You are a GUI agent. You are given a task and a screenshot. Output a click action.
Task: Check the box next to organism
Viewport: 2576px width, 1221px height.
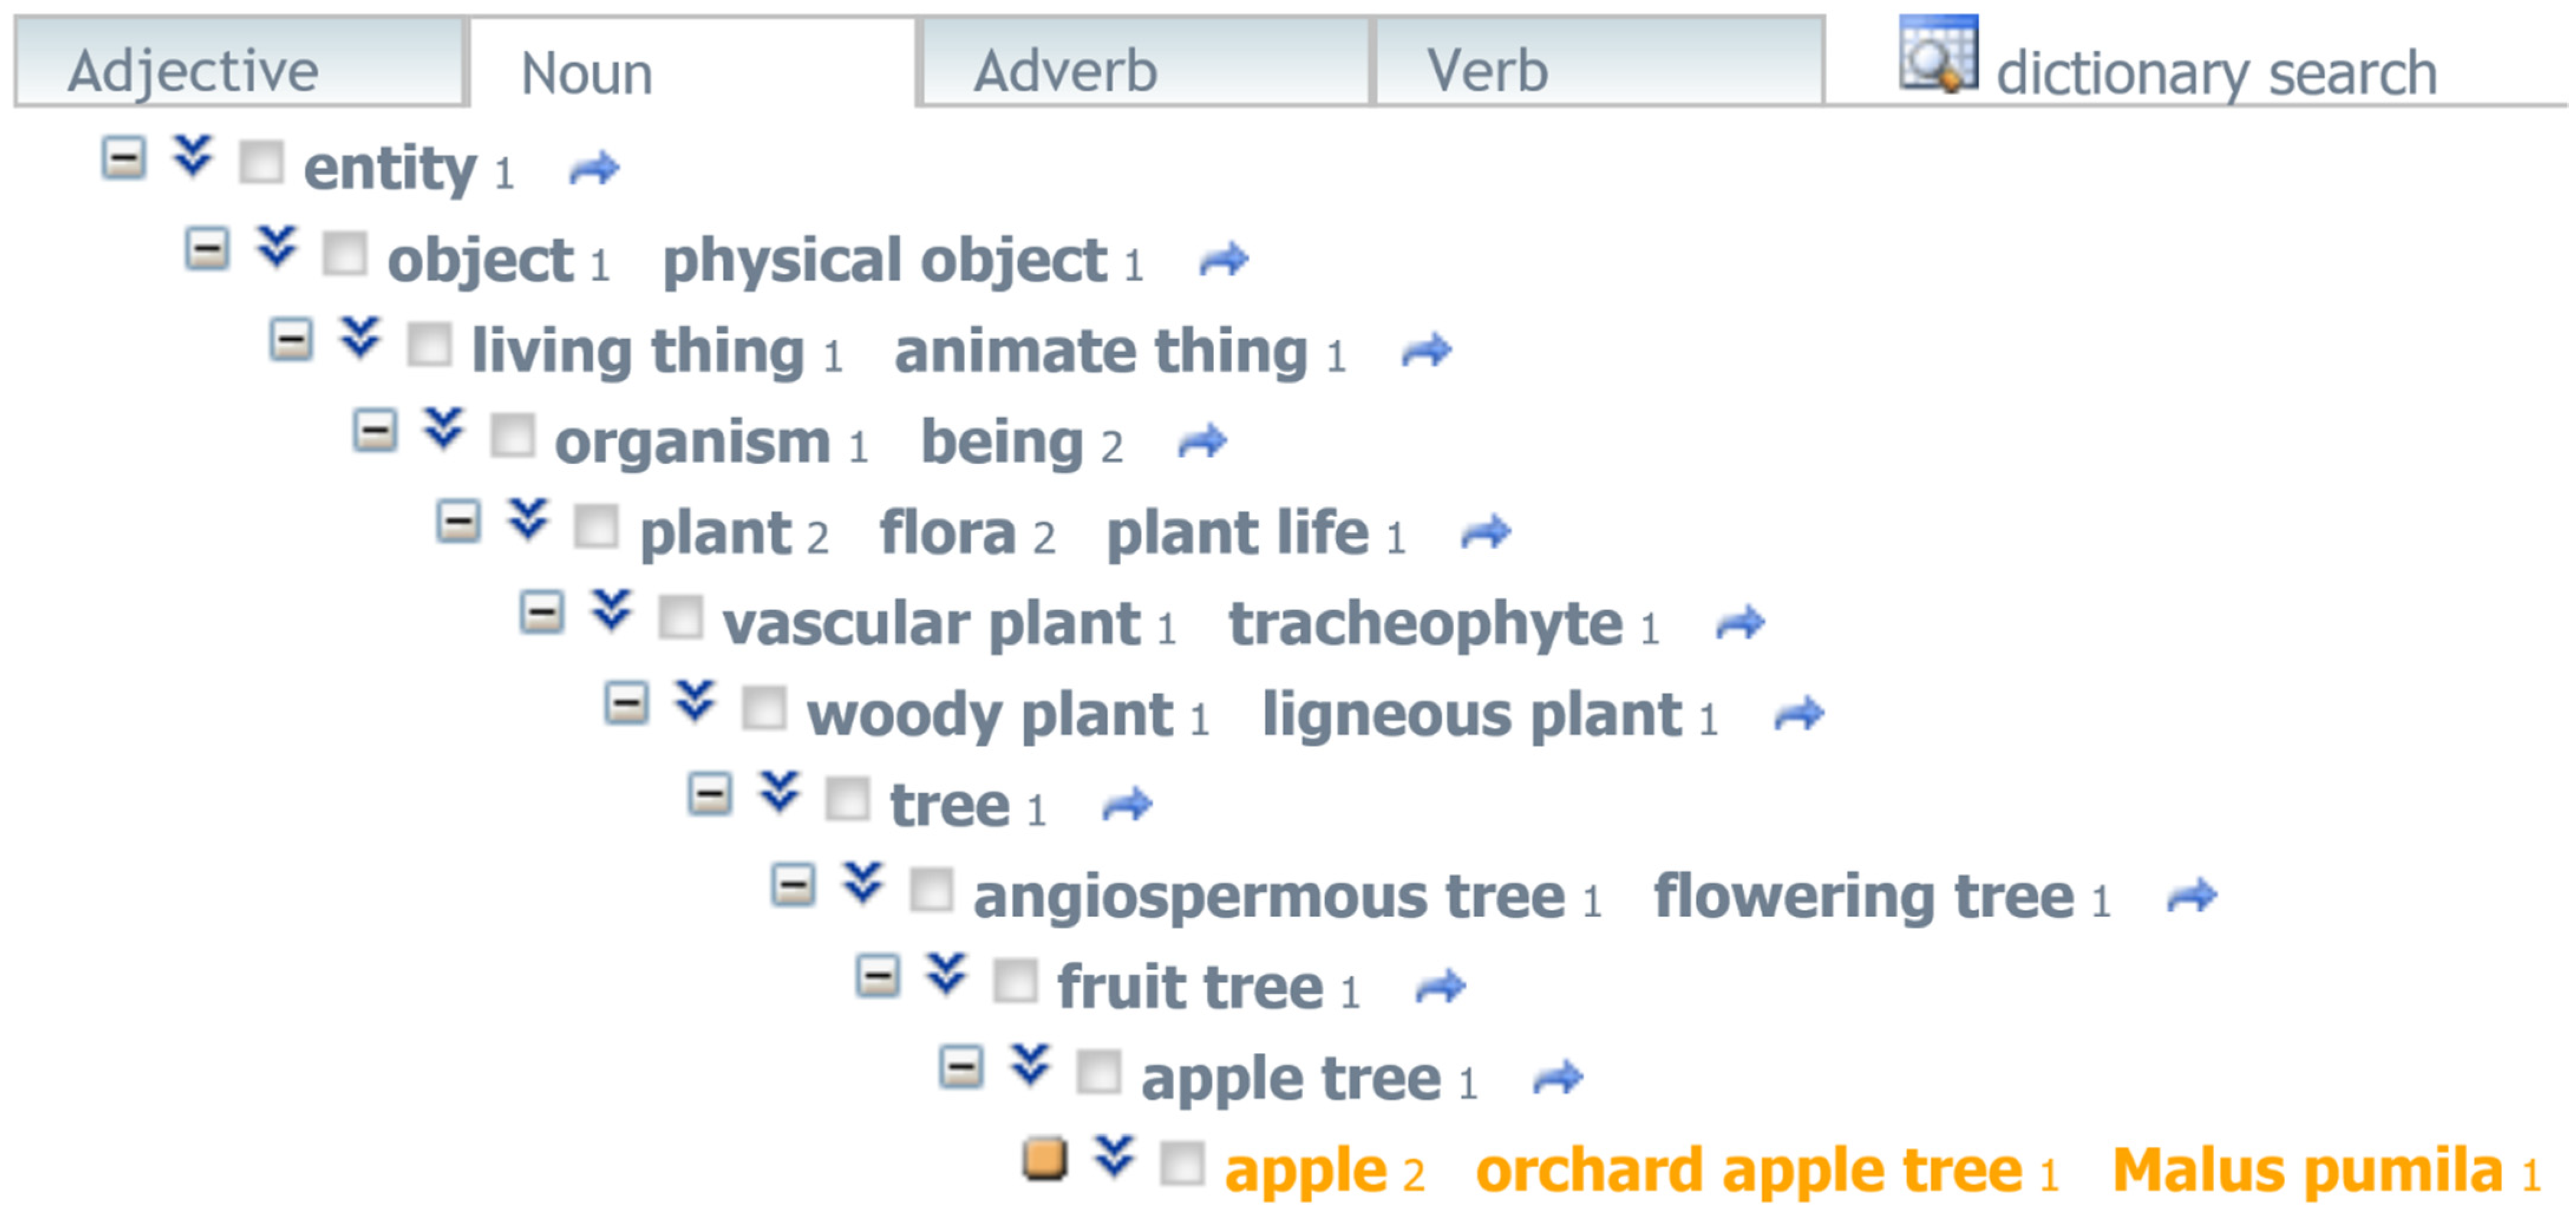coord(512,435)
